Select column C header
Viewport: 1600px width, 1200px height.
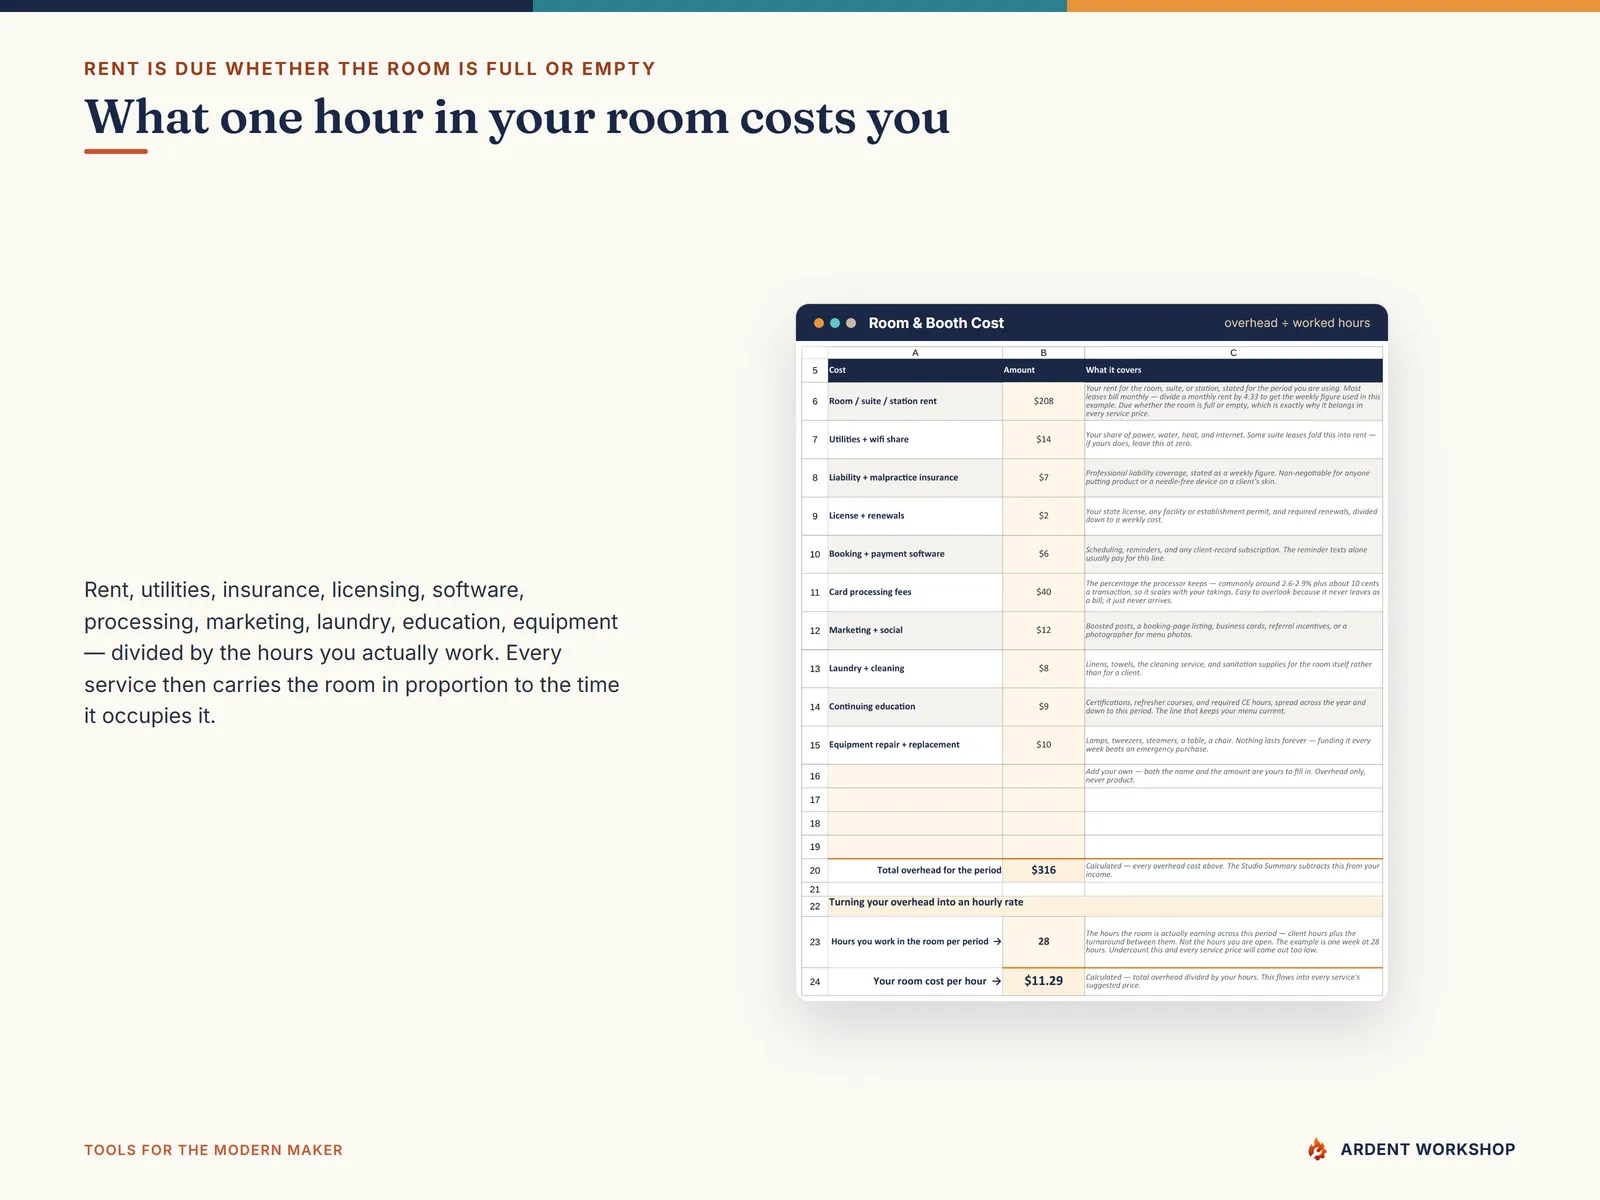coord(1233,353)
